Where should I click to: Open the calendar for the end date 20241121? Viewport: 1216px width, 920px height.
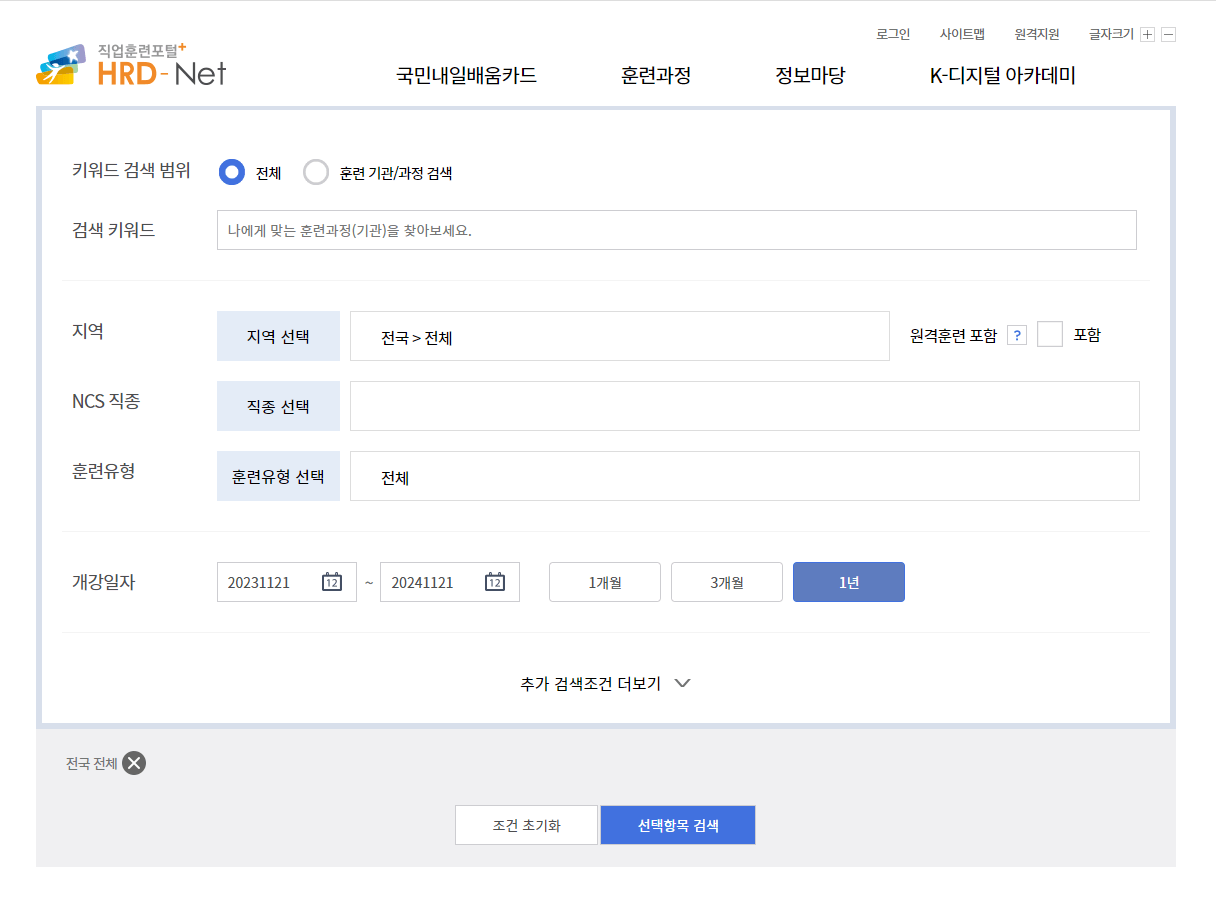(494, 581)
